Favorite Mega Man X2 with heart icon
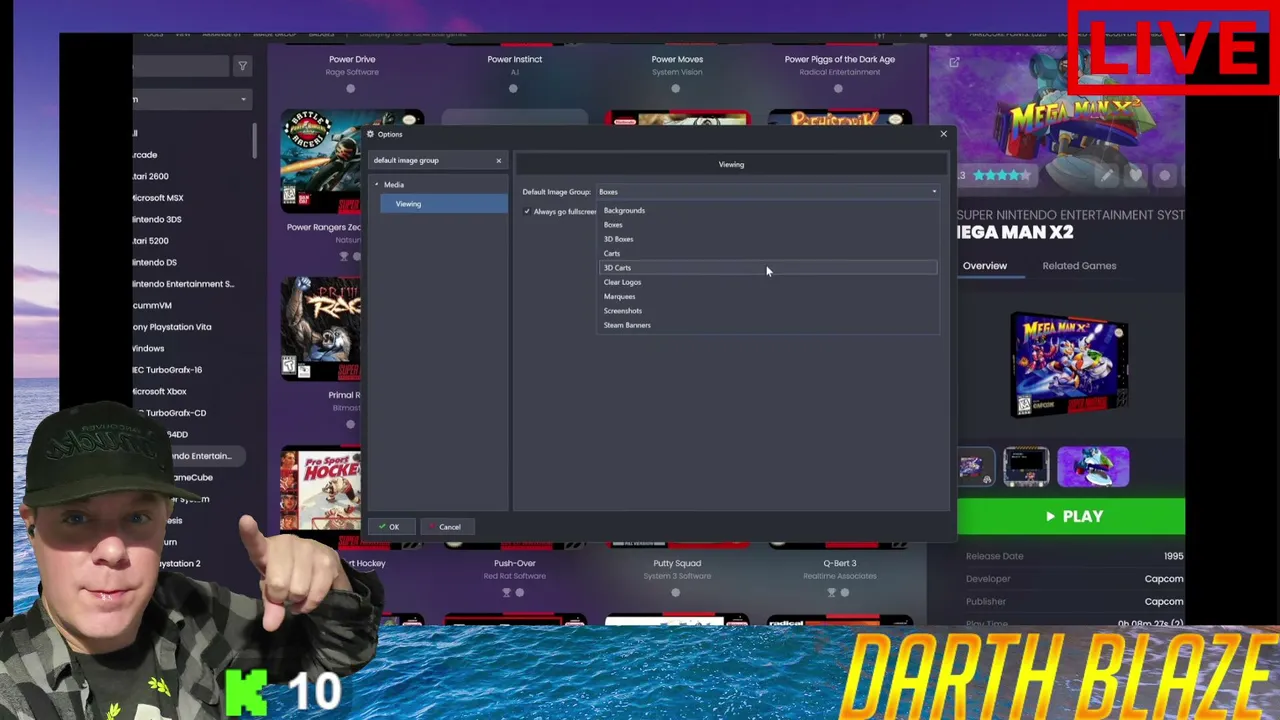The height and width of the screenshot is (720, 1280). [1136, 176]
